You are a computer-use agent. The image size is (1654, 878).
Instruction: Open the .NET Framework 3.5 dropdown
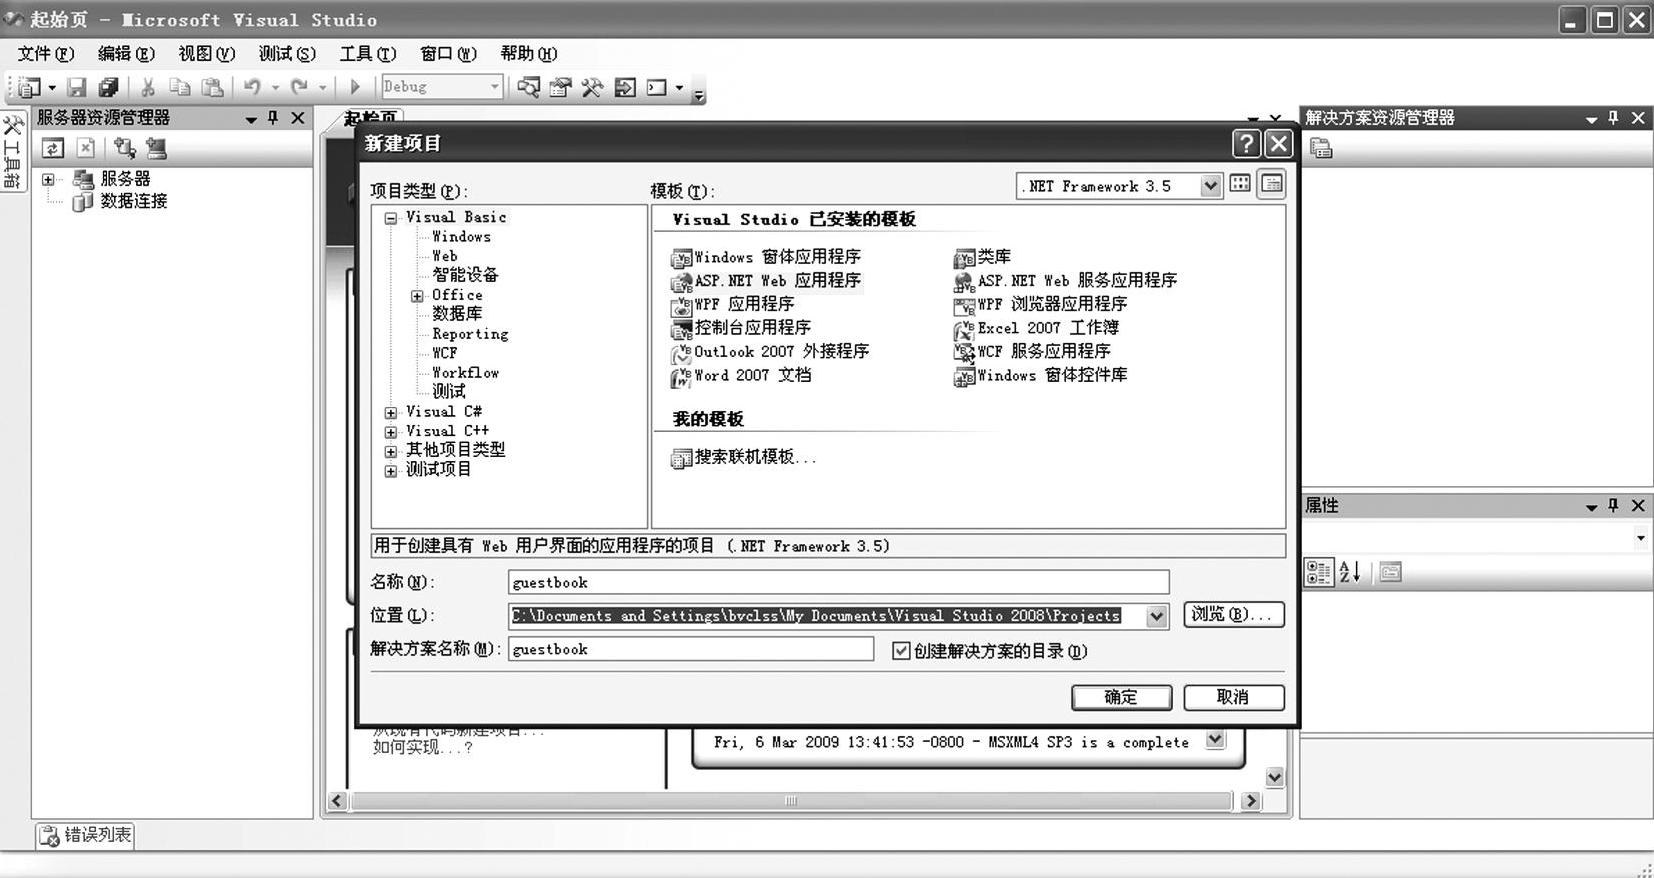pos(1210,186)
